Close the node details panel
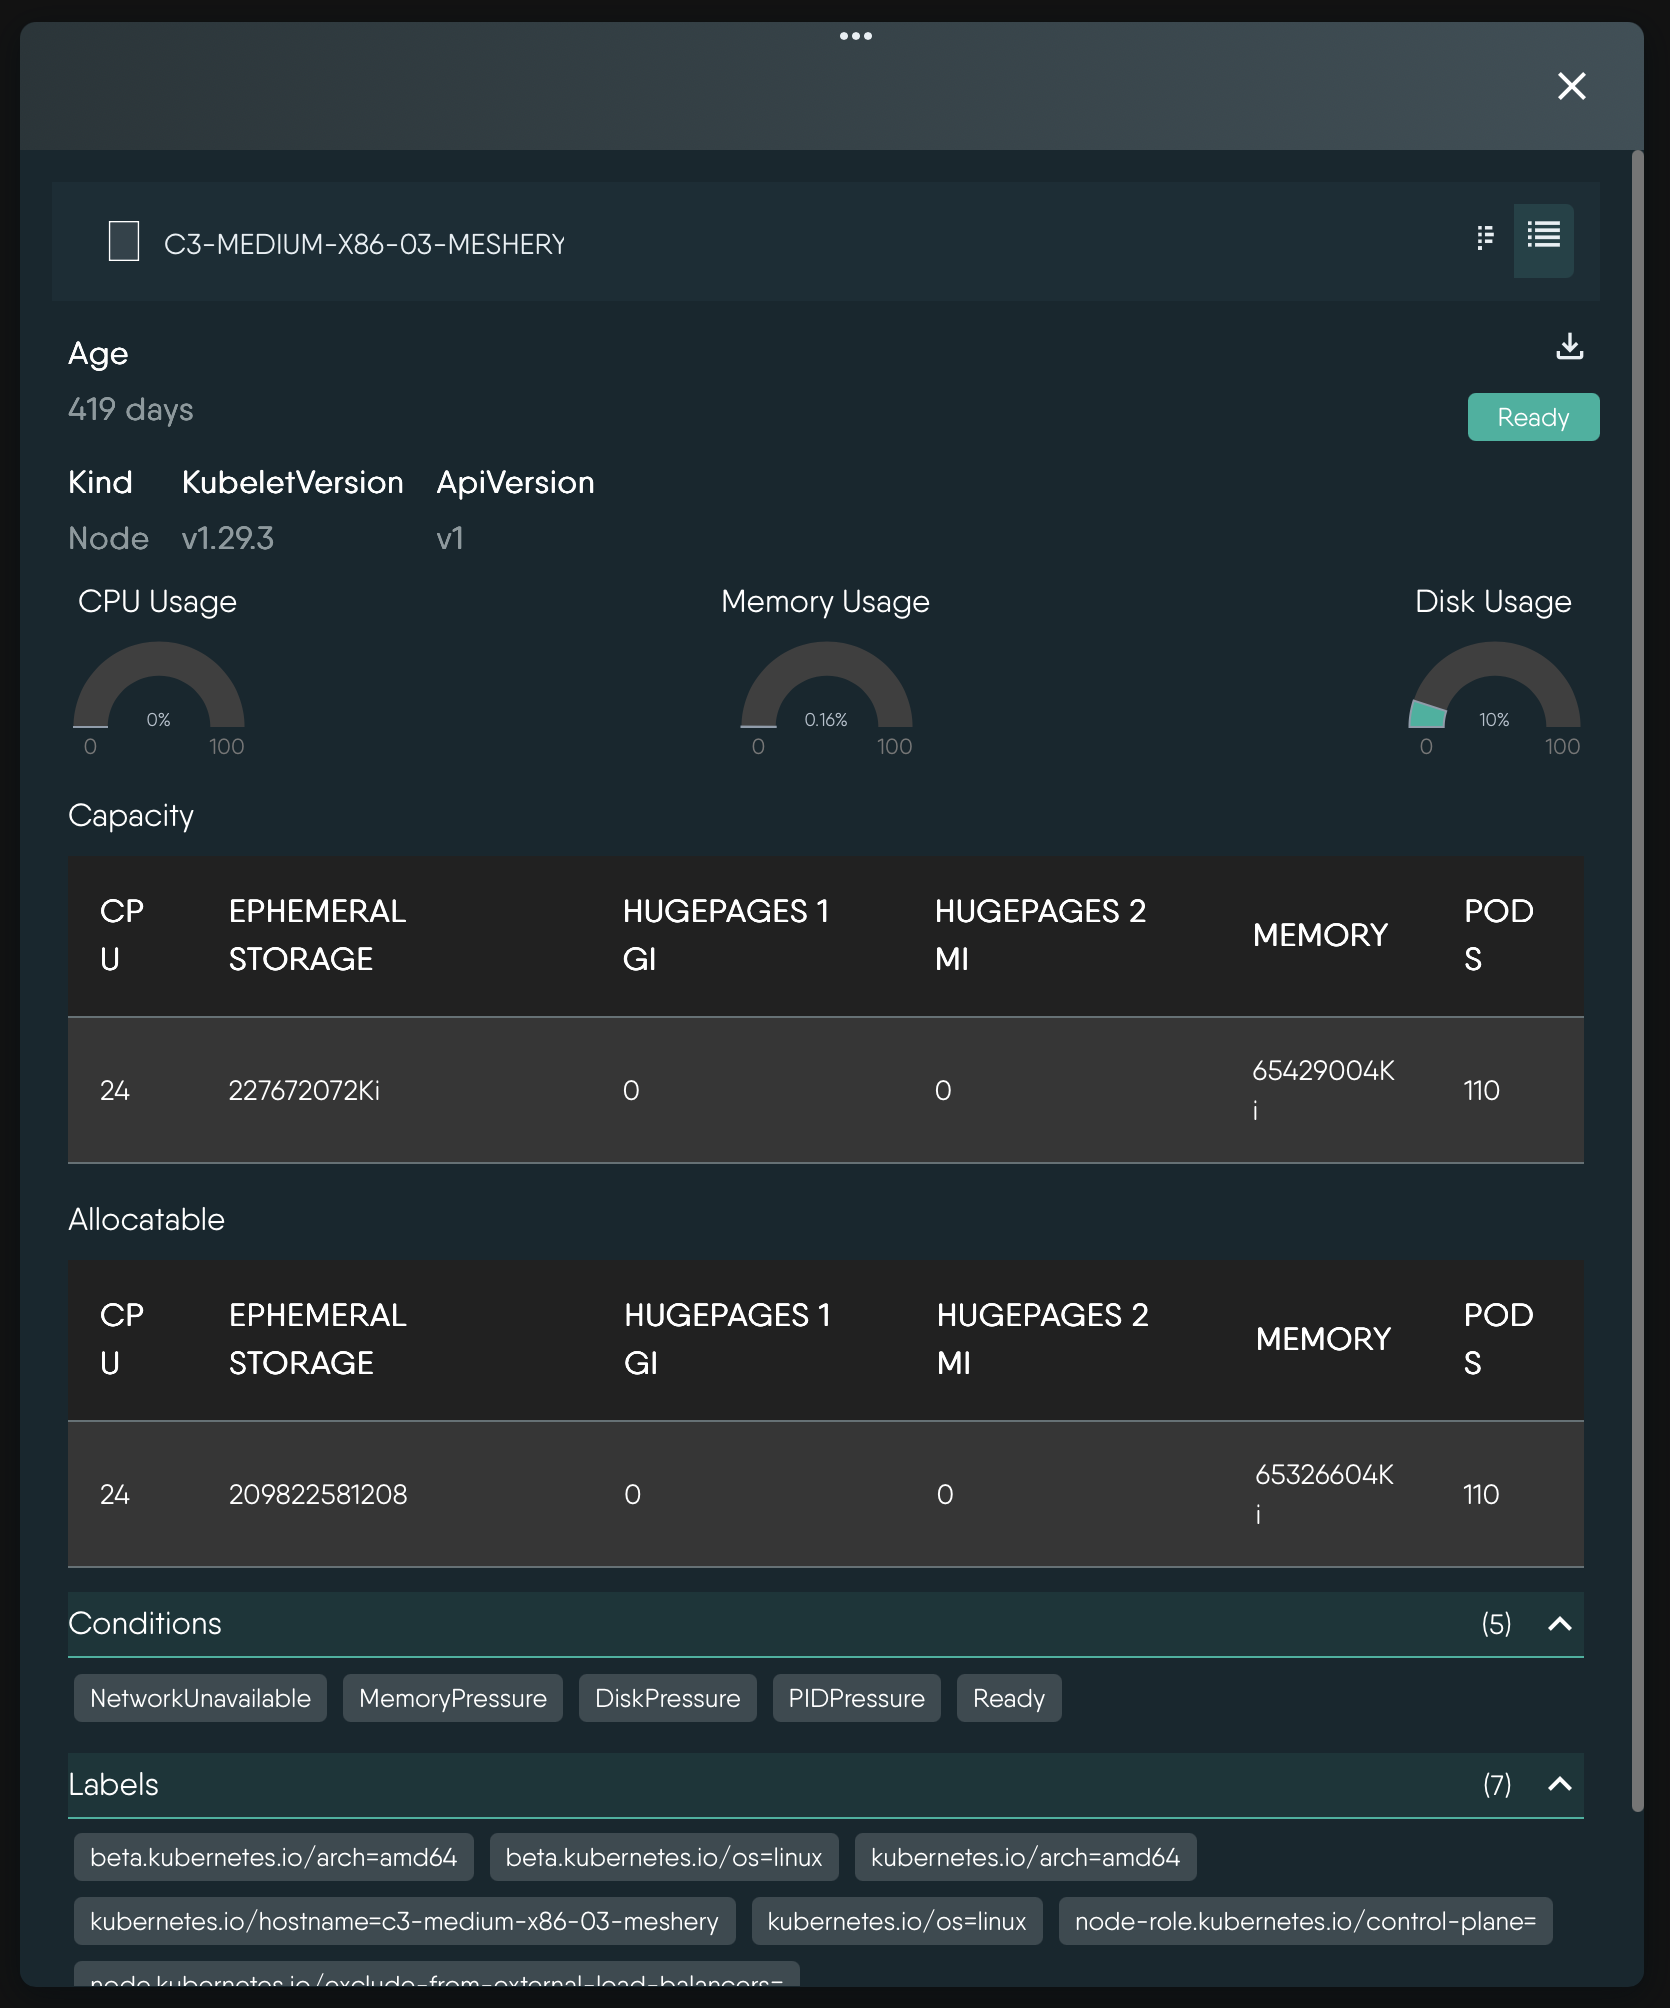The width and height of the screenshot is (1670, 2008). point(1571,86)
